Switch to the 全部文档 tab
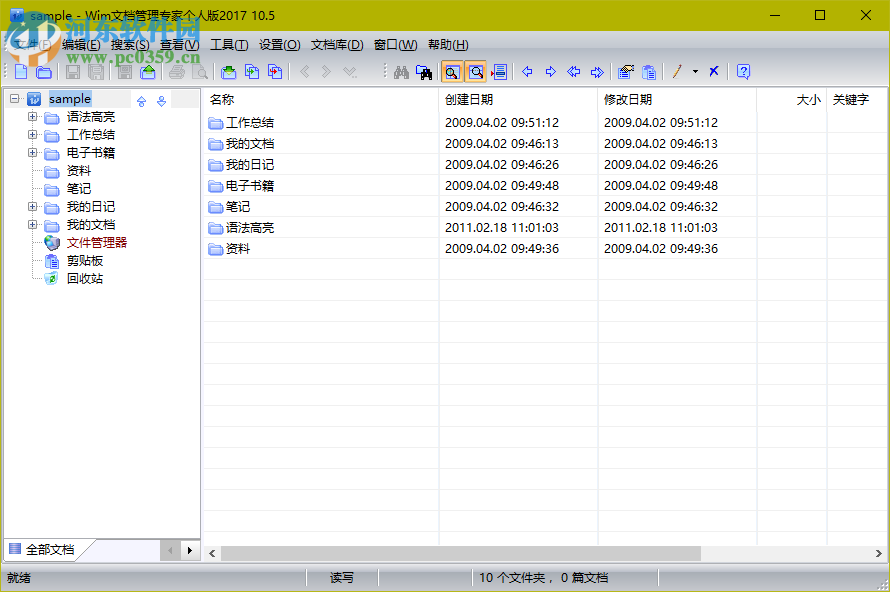The width and height of the screenshot is (890, 592). [50, 549]
